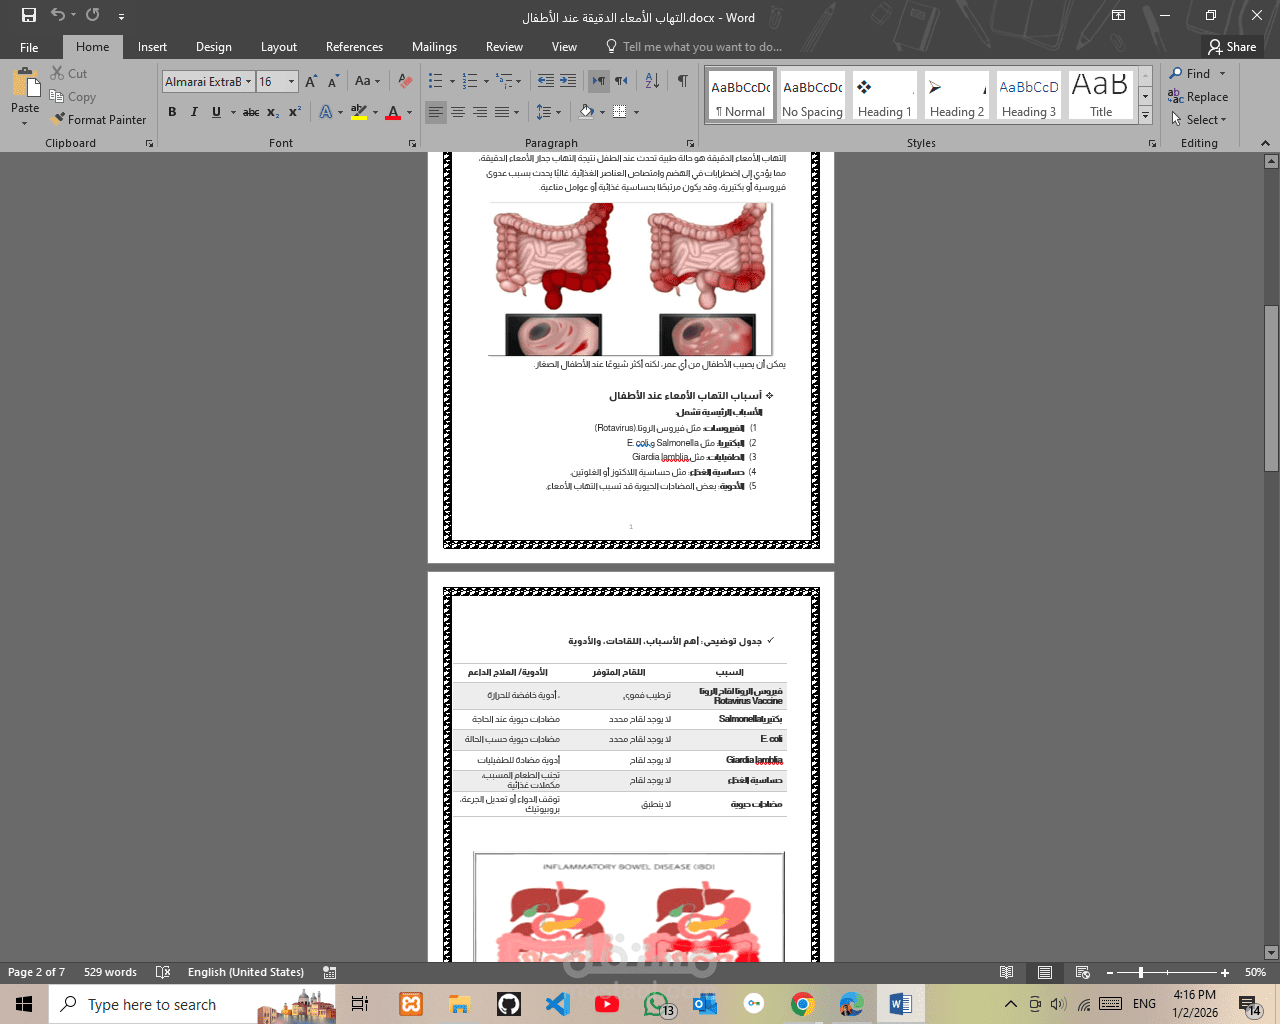
Task: Click the Cut button
Action: click(x=69, y=74)
